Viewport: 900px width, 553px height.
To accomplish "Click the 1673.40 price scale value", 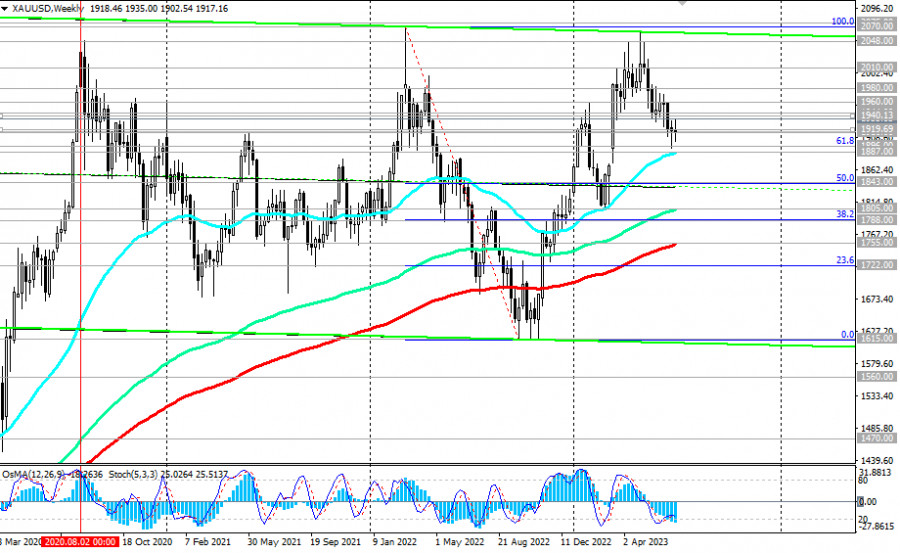I will pyautogui.click(x=877, y=299).
